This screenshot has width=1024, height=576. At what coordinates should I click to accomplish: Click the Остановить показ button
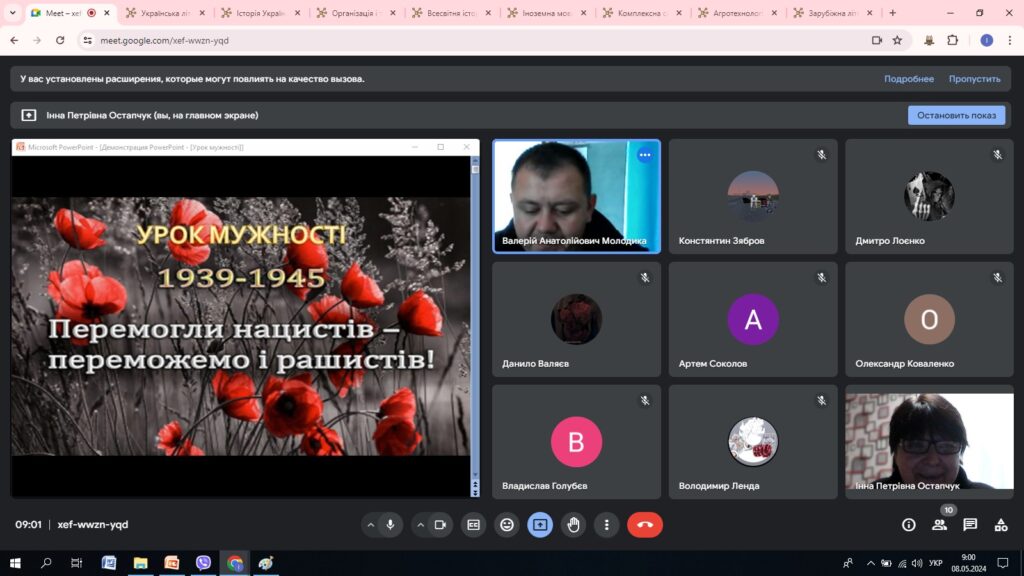tap(956, 115)
